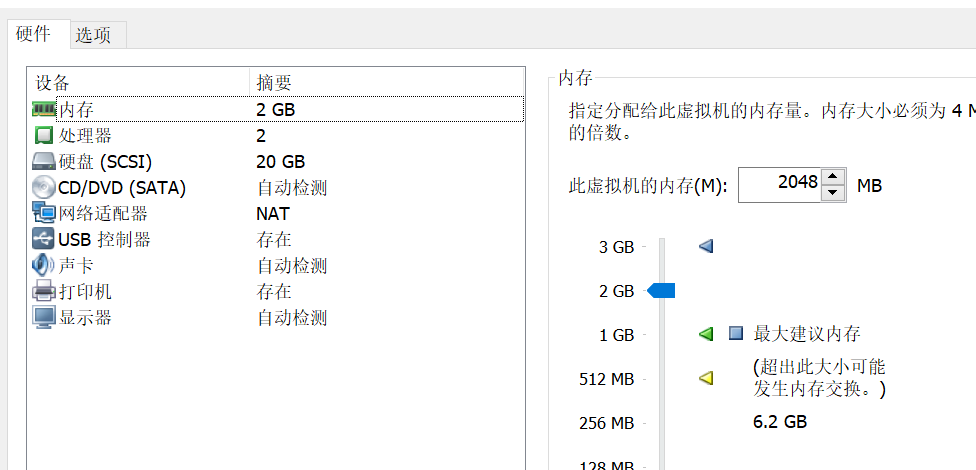Click the yellow triangle memory marker
Viewport: 976px width, 470px height.
706,378
